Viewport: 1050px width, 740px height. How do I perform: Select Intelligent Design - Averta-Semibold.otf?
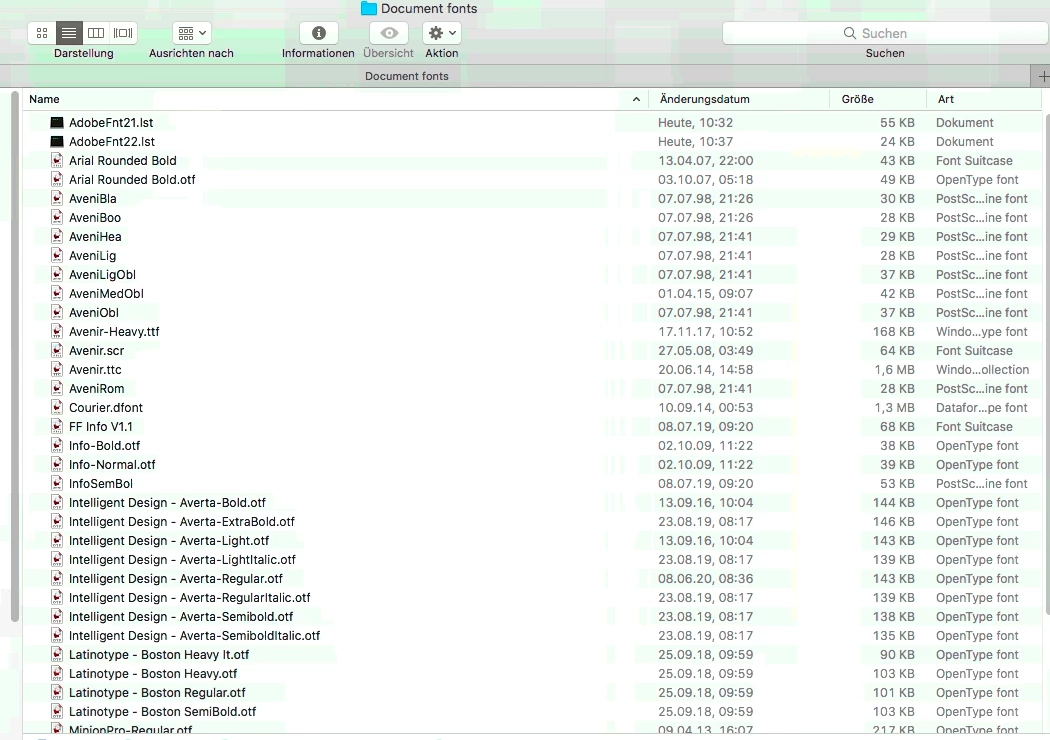click(x=181, y=616)
